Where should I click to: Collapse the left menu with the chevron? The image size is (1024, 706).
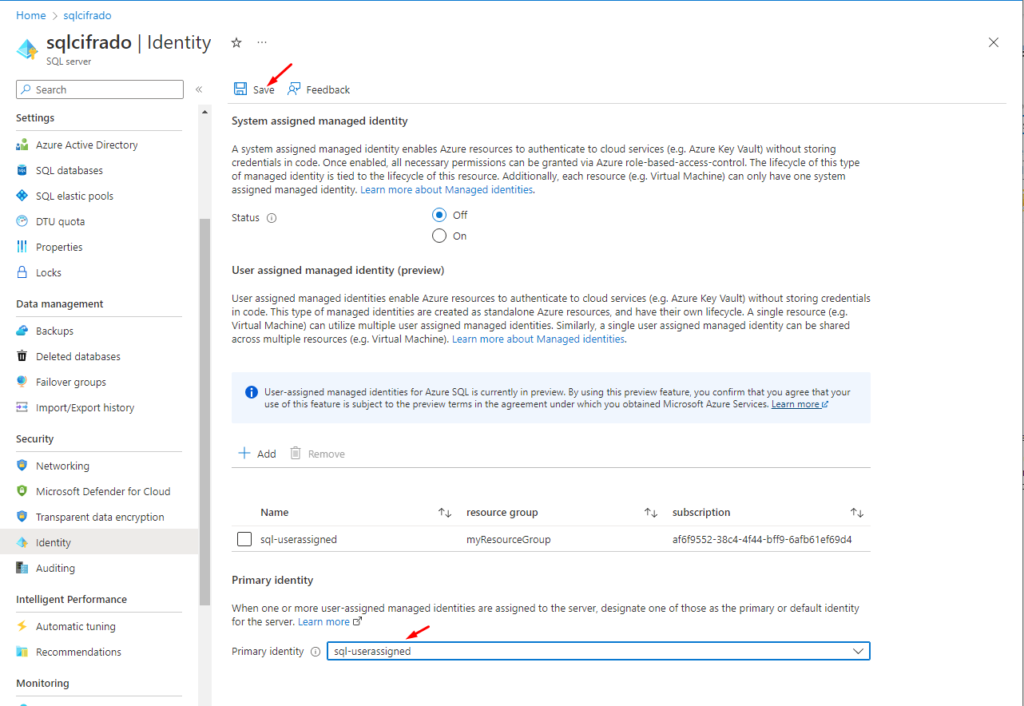point(199,89)
